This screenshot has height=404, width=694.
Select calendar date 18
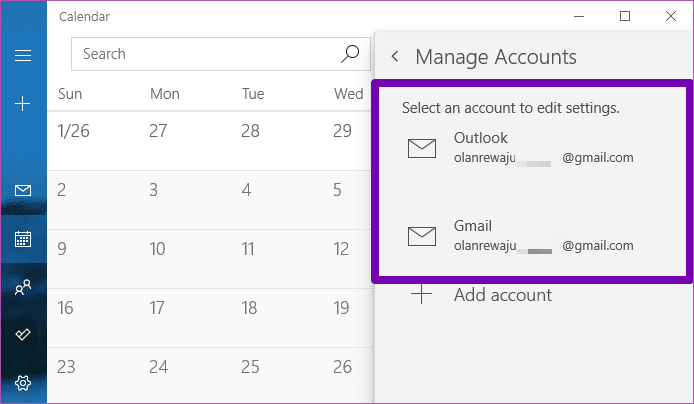pyautogui.click(x=249, y=308)
